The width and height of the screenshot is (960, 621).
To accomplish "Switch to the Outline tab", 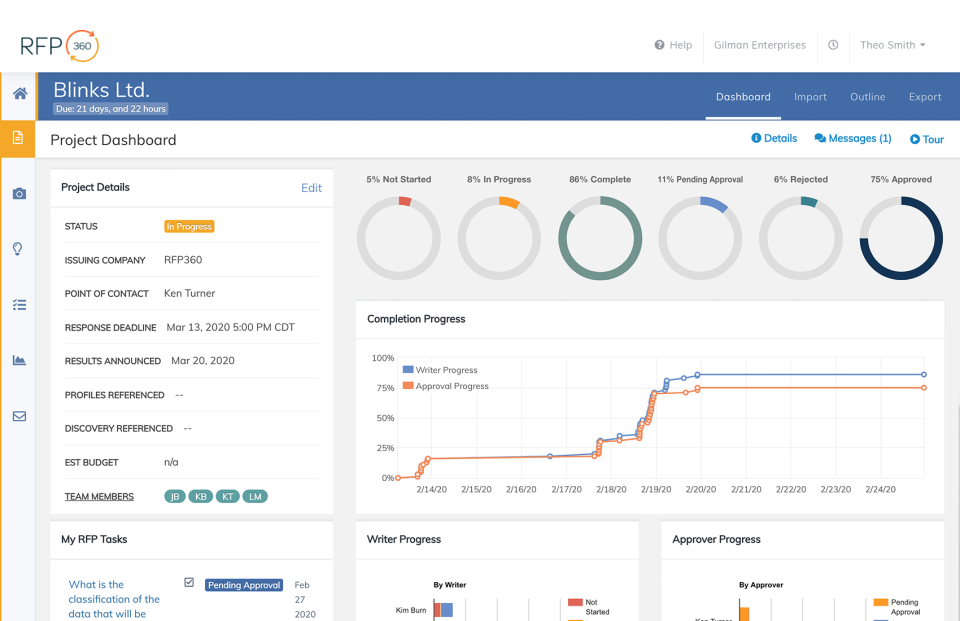I will click(x=867, y=97).
